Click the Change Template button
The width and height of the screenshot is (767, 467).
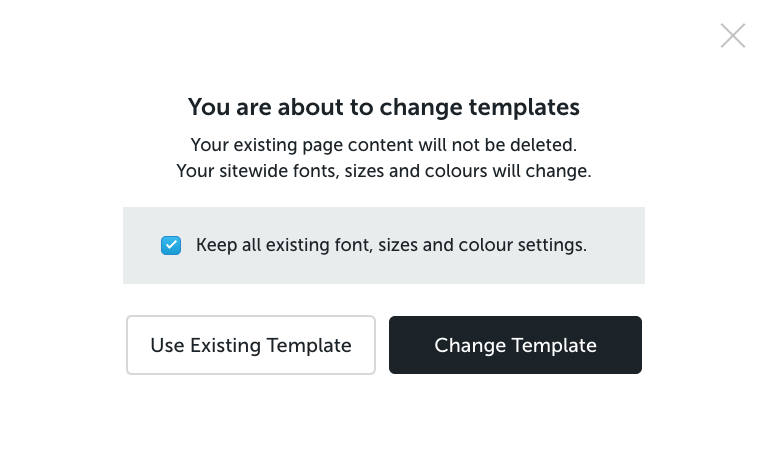click(x=515, y=345)
